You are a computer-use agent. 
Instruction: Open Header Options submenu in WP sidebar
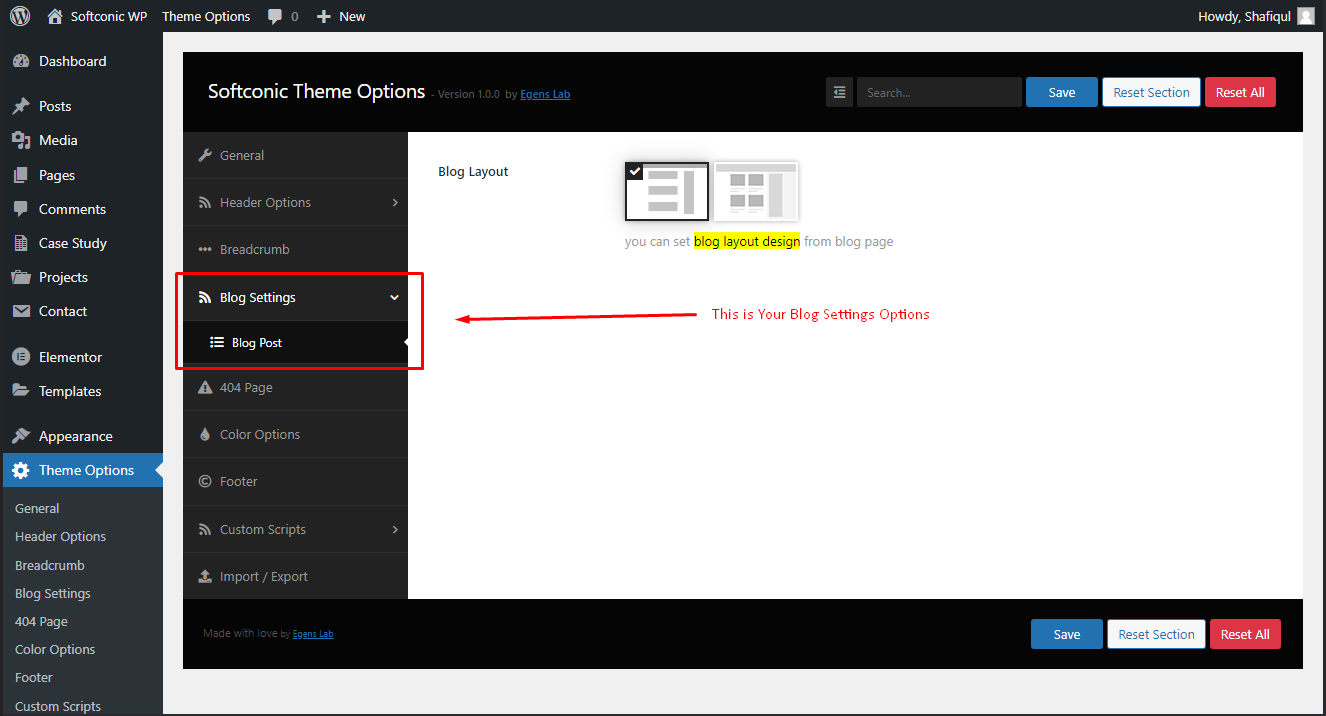coord(60,536)
